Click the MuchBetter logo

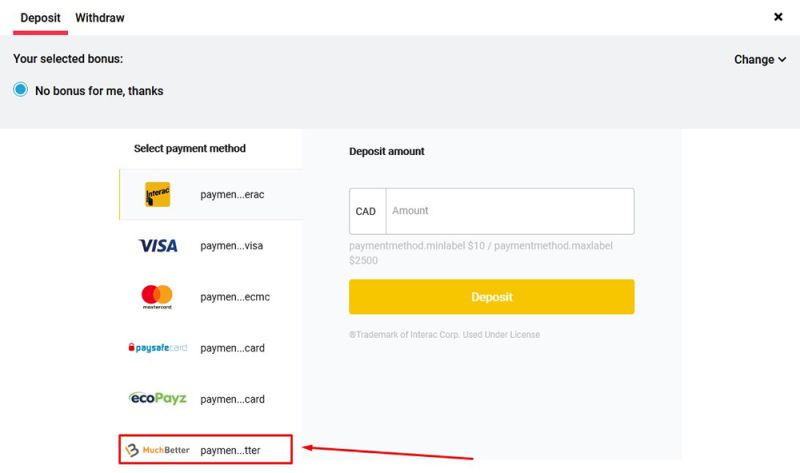click(157, 450)
